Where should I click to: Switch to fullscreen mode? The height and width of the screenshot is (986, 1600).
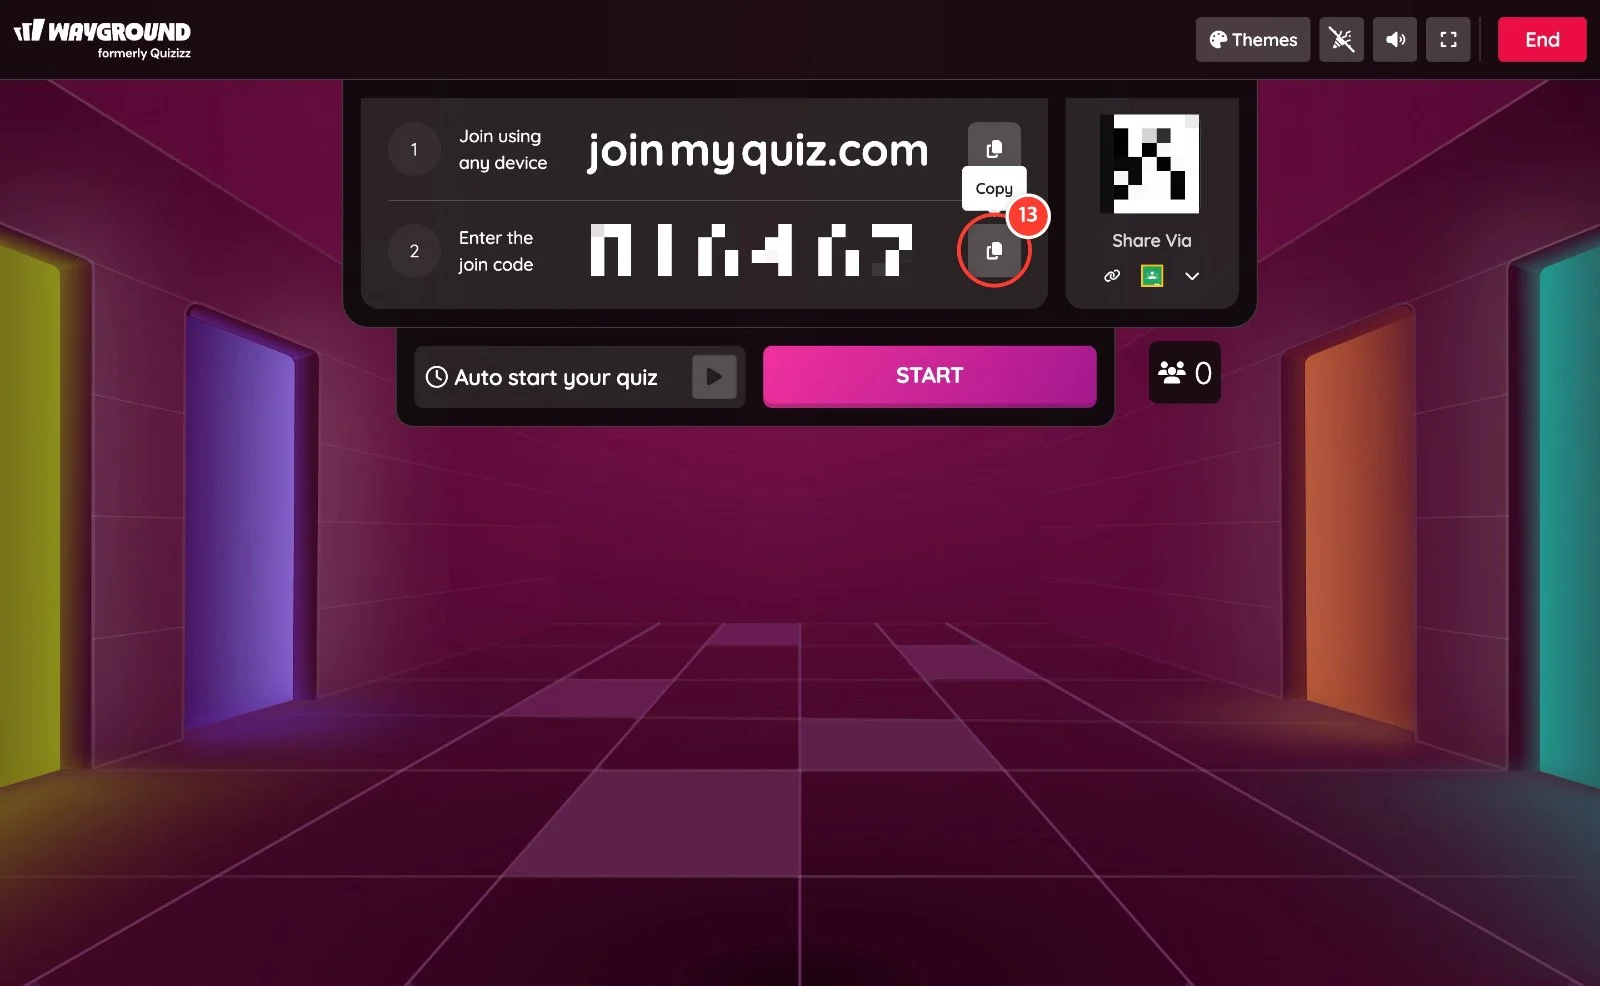click(1448, 40)
